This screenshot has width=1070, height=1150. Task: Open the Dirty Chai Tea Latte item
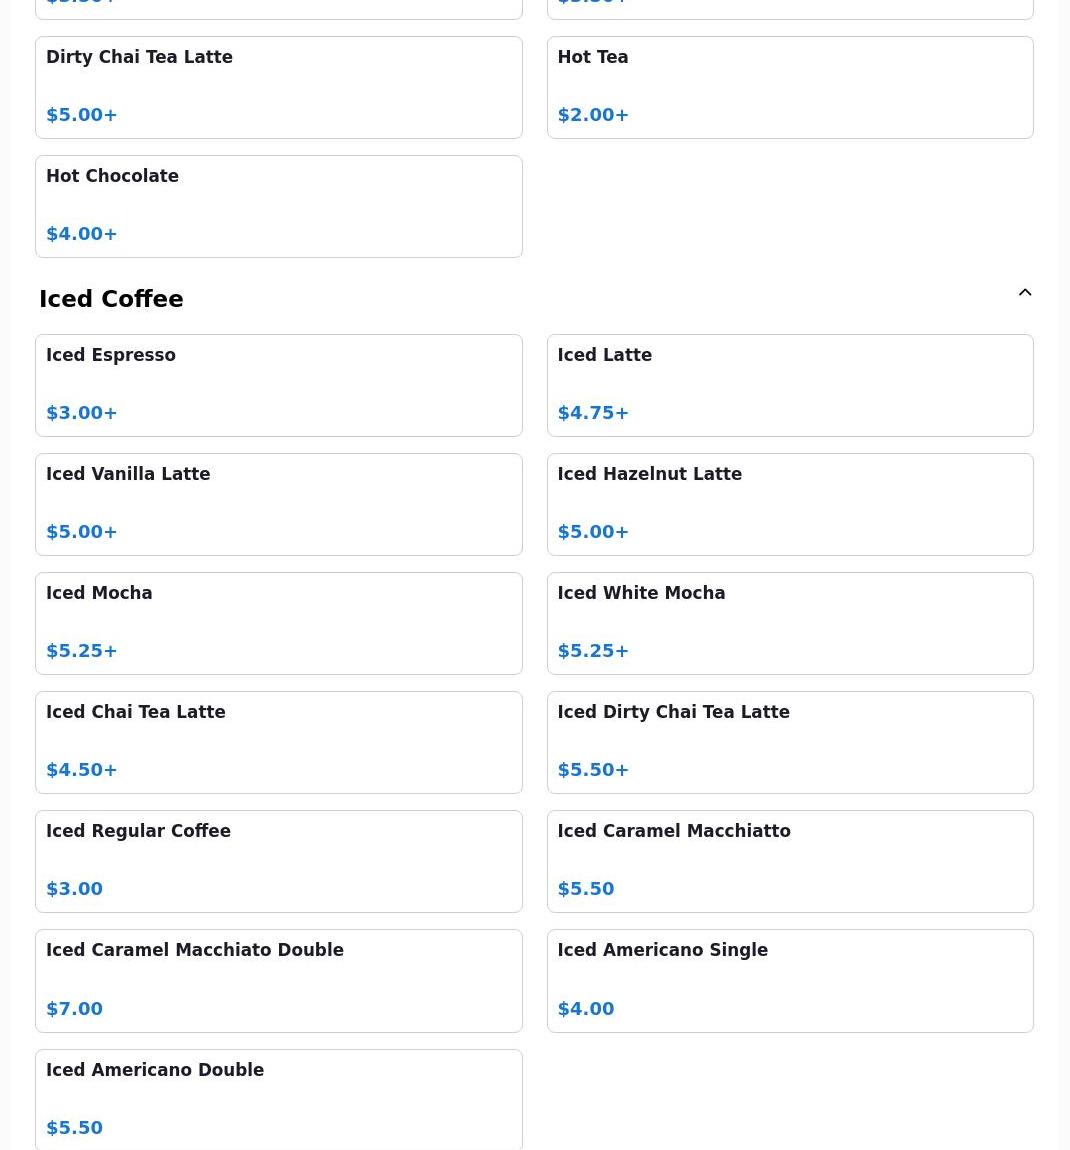(279, 87)
